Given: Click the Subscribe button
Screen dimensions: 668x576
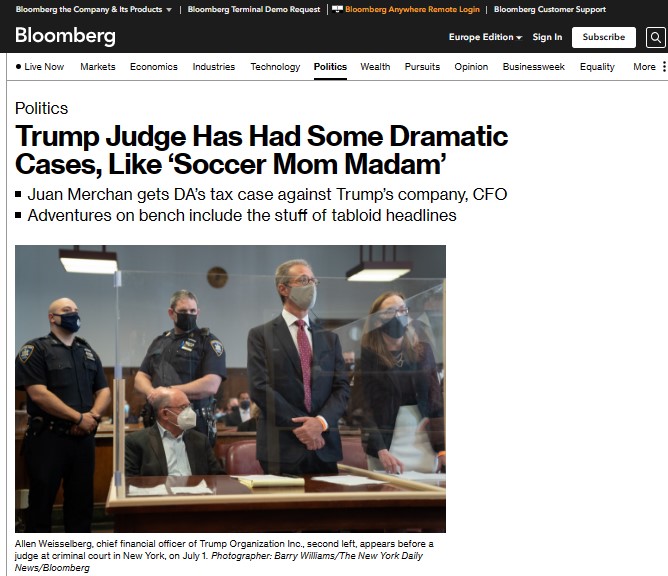Looking at the screenshot, I should (604, 37).
